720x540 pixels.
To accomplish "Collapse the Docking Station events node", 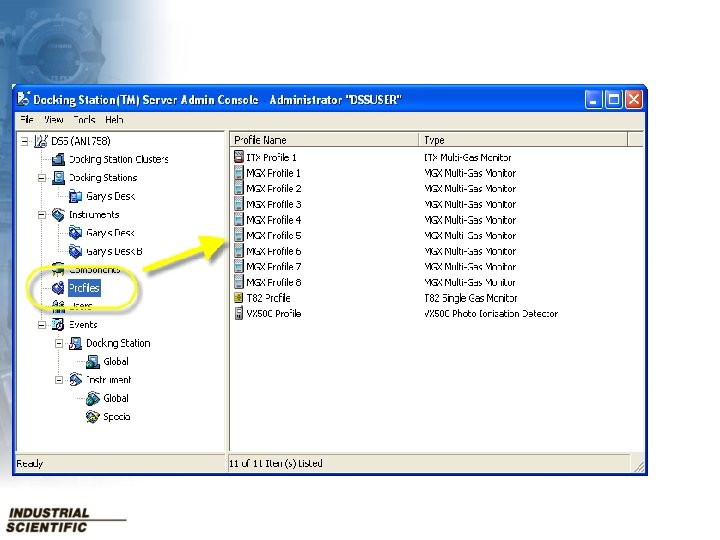I will click(x=59, y=343).
